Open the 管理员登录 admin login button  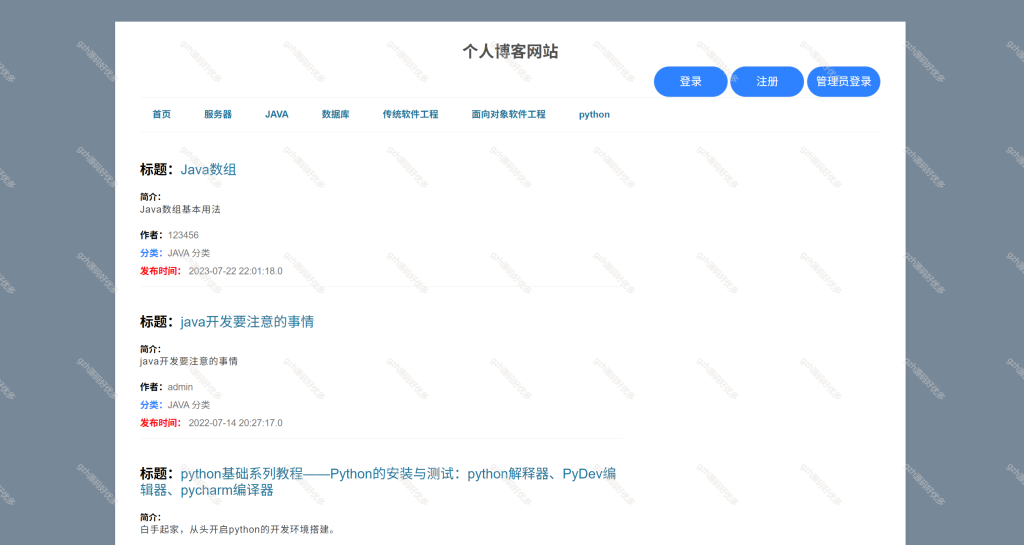click(x=843, y=82)
